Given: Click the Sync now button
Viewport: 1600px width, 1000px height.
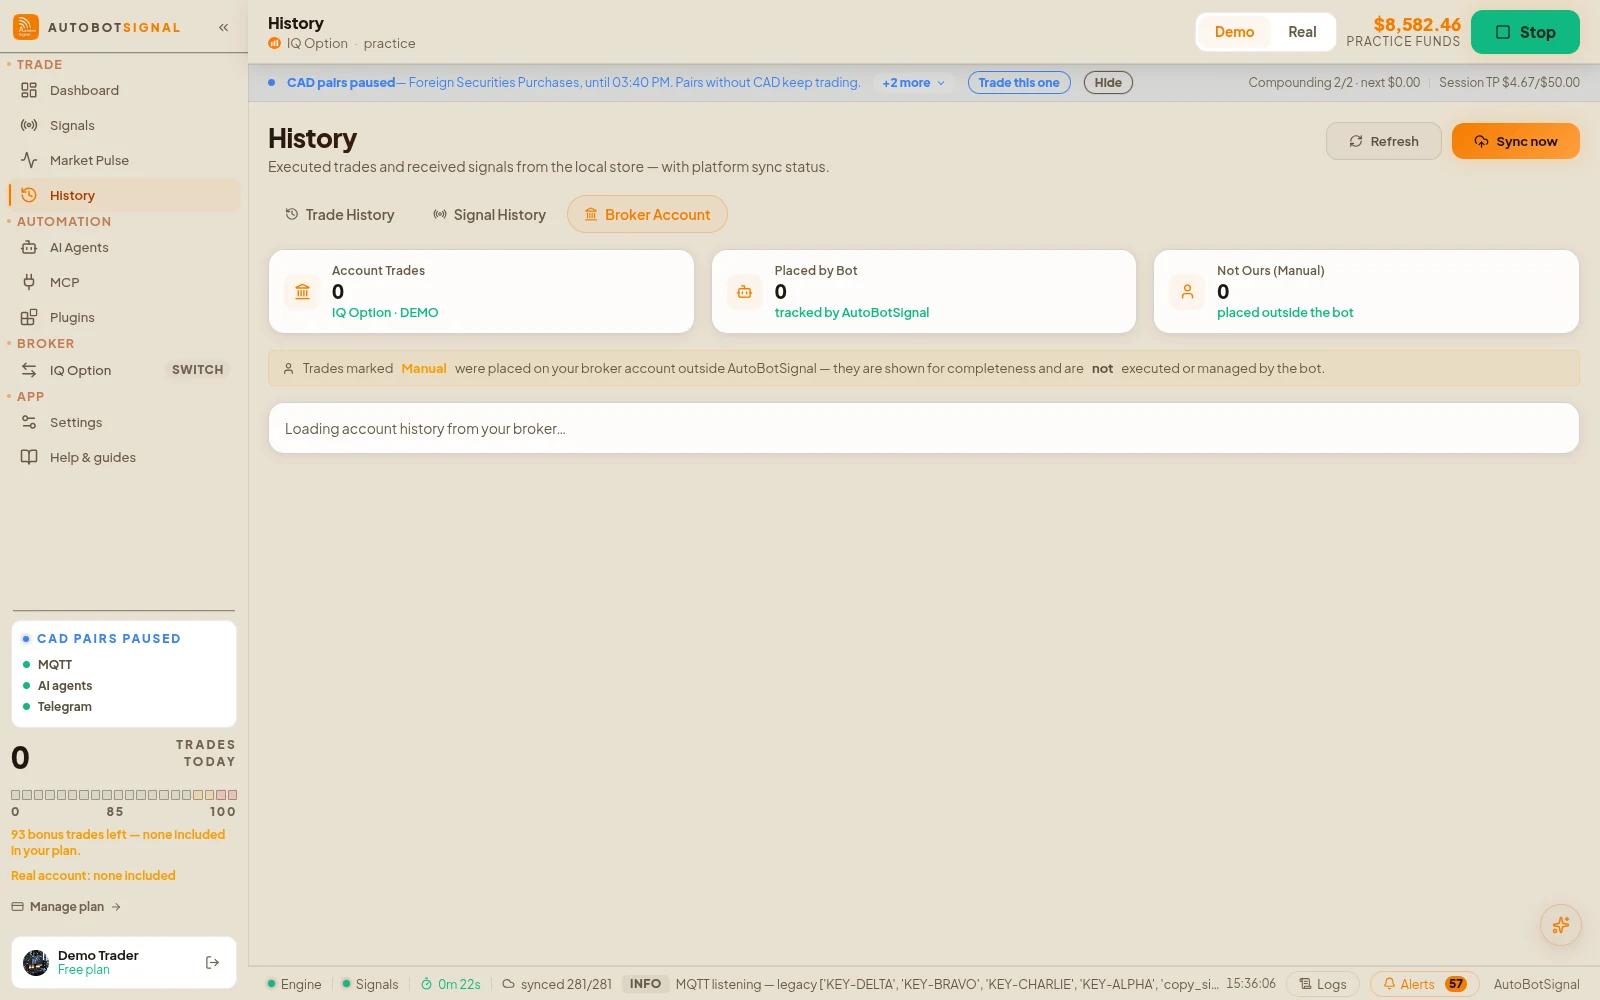Looking at the screenshot, I should [1515, 141].
